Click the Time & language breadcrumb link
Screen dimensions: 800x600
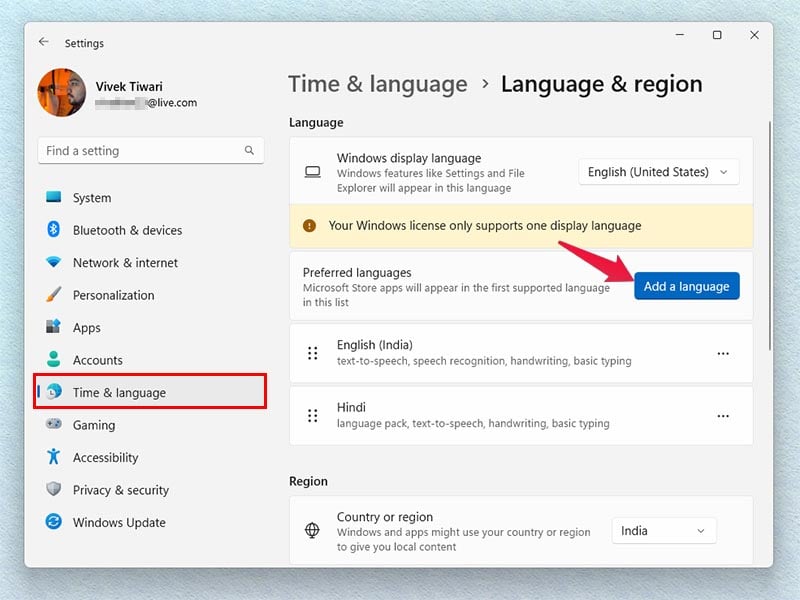(378, 84)
